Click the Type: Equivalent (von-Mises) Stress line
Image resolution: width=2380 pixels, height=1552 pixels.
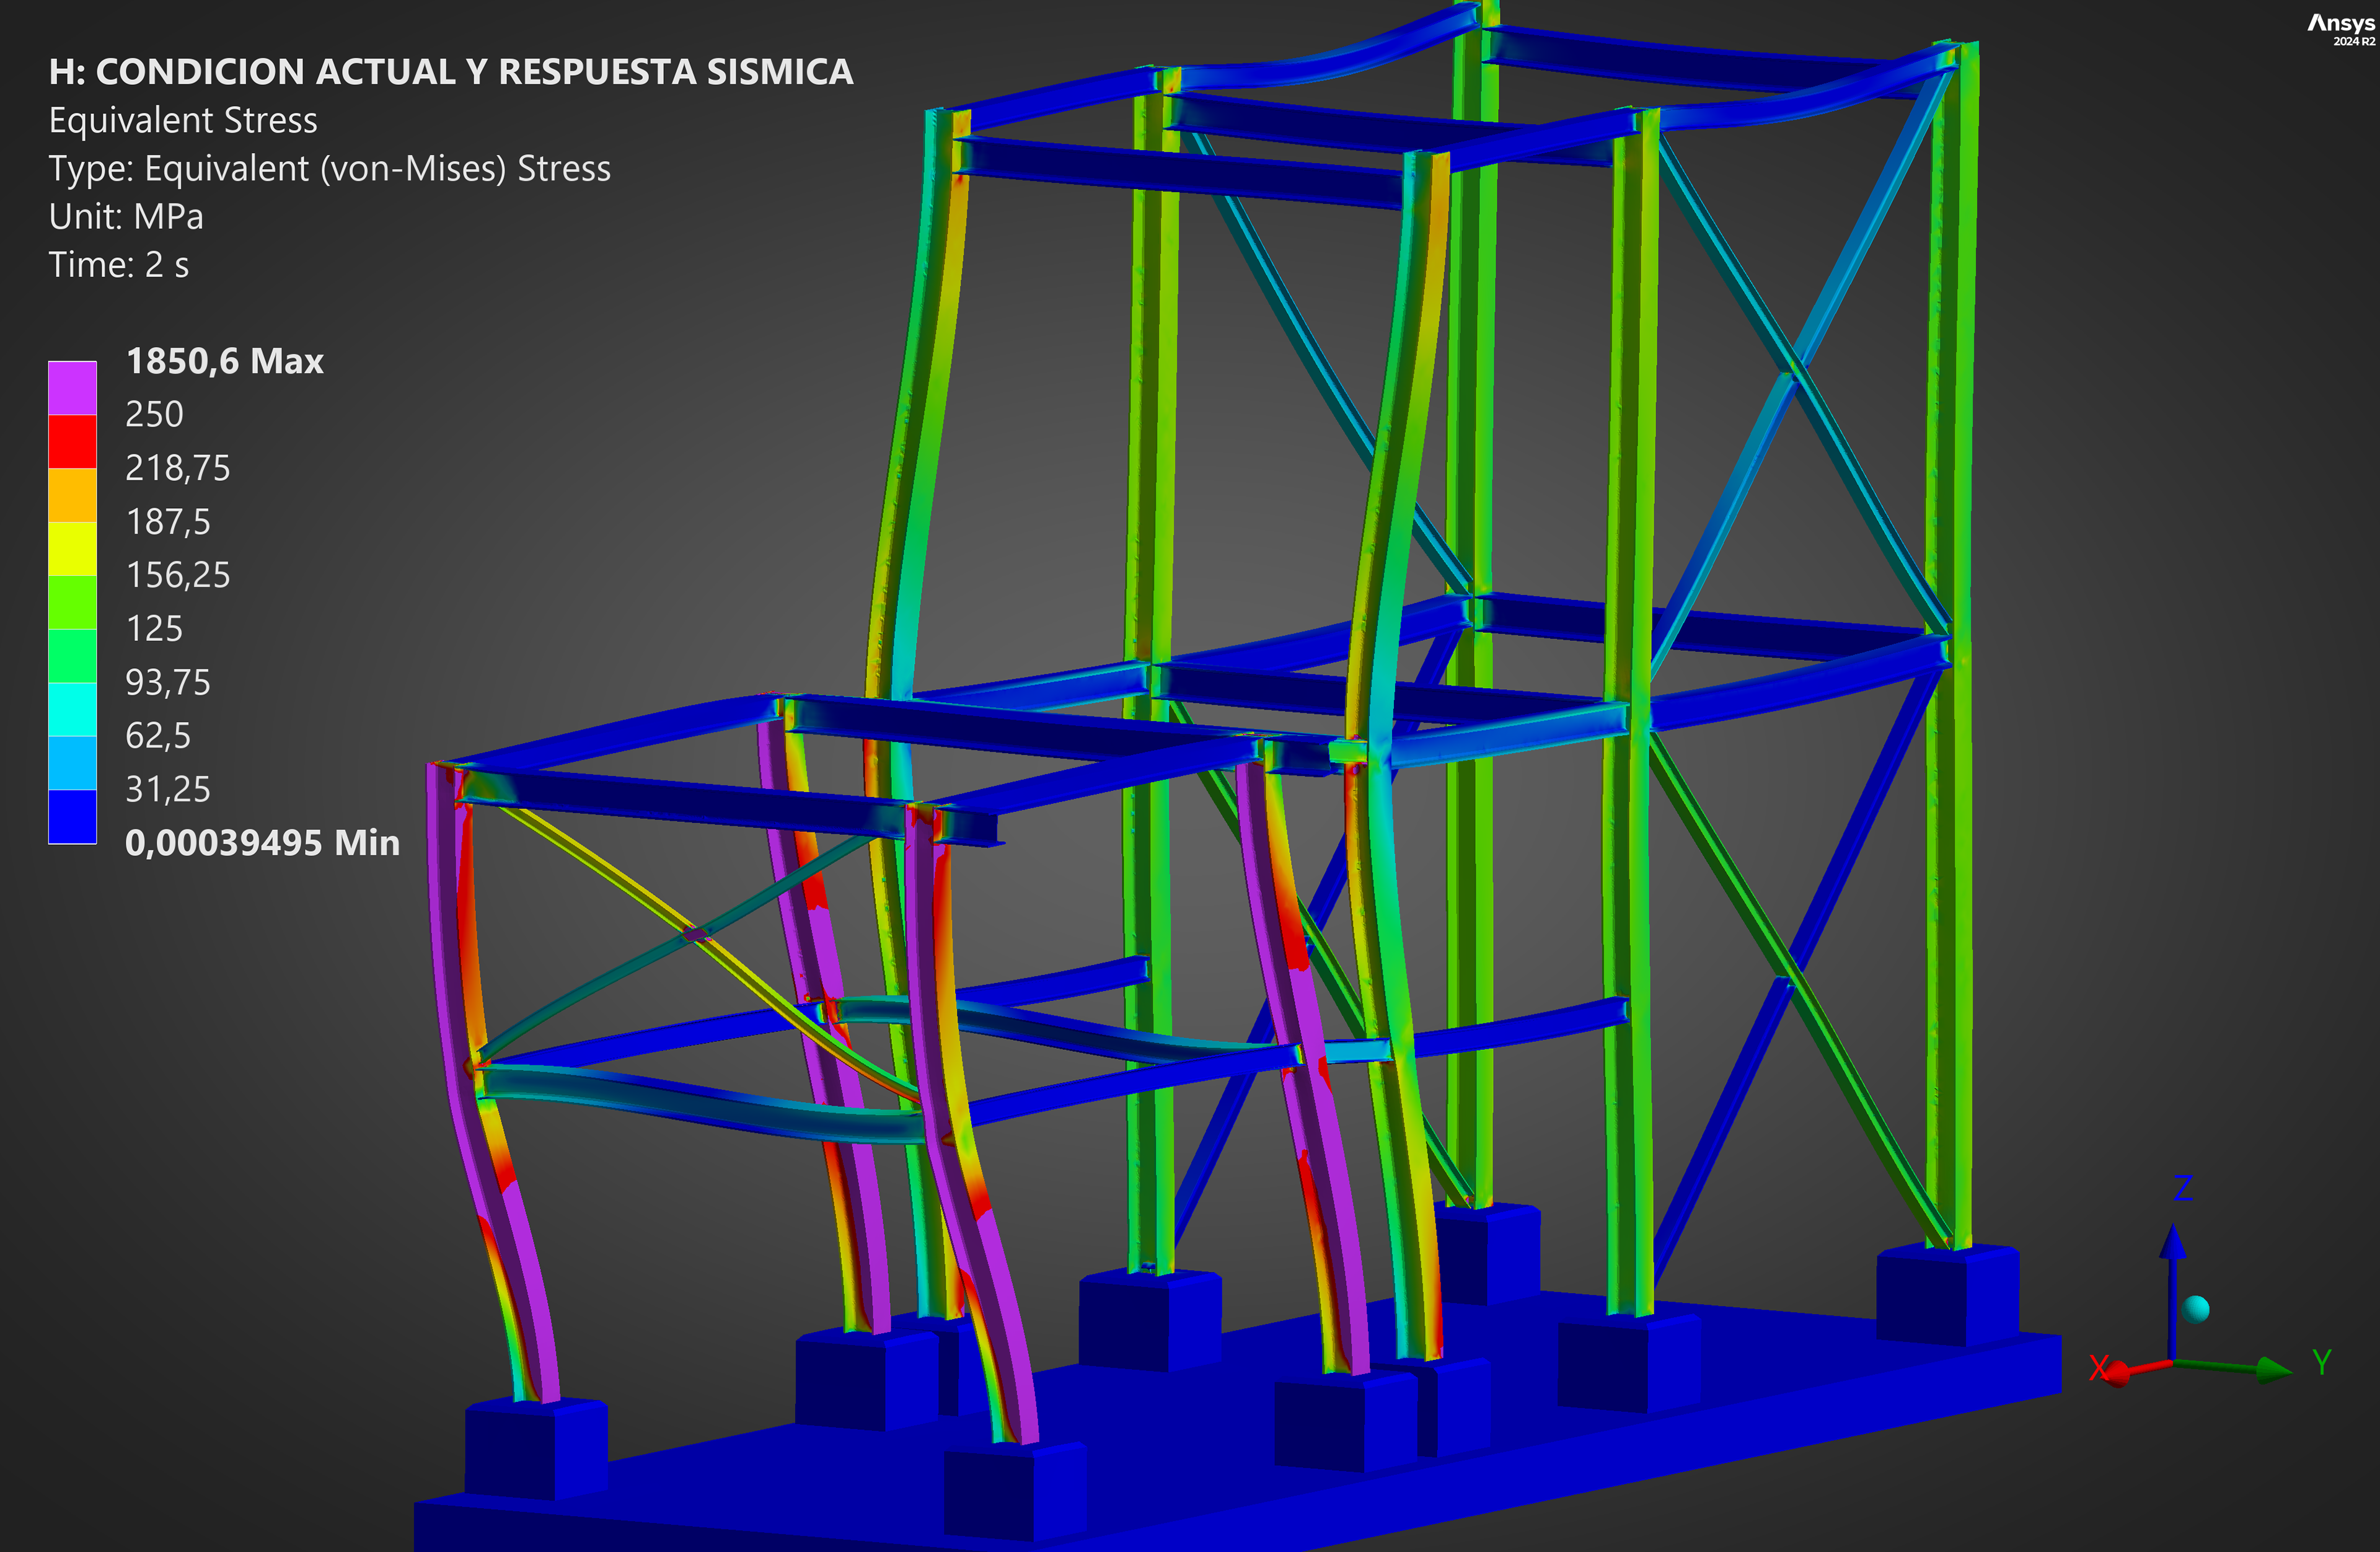(329, 169)
